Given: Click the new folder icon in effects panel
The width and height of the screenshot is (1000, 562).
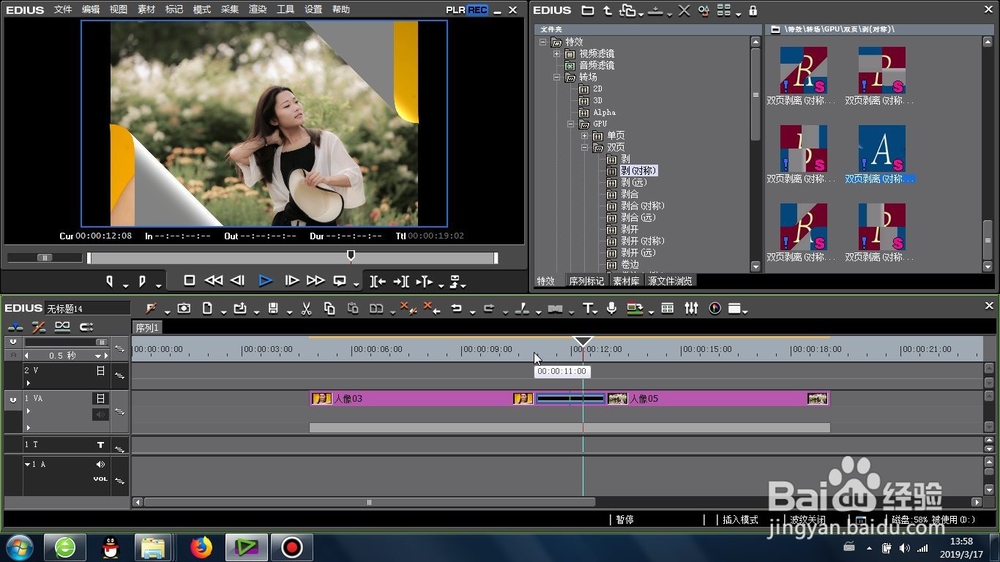Looking at the screenshot, I should (x=587, y=11).
